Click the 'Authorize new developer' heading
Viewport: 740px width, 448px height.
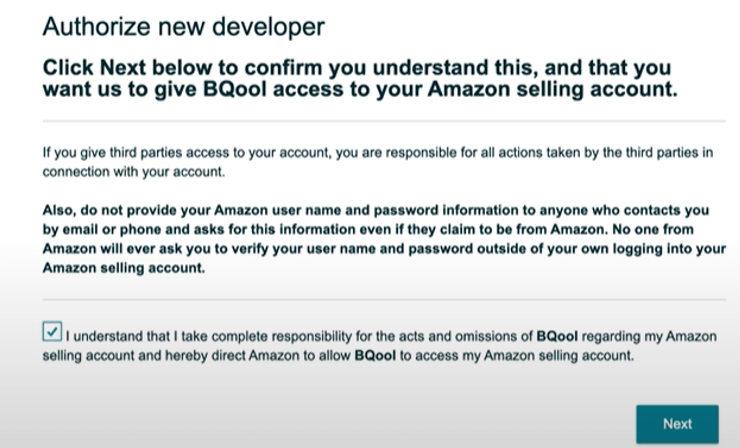184,26
